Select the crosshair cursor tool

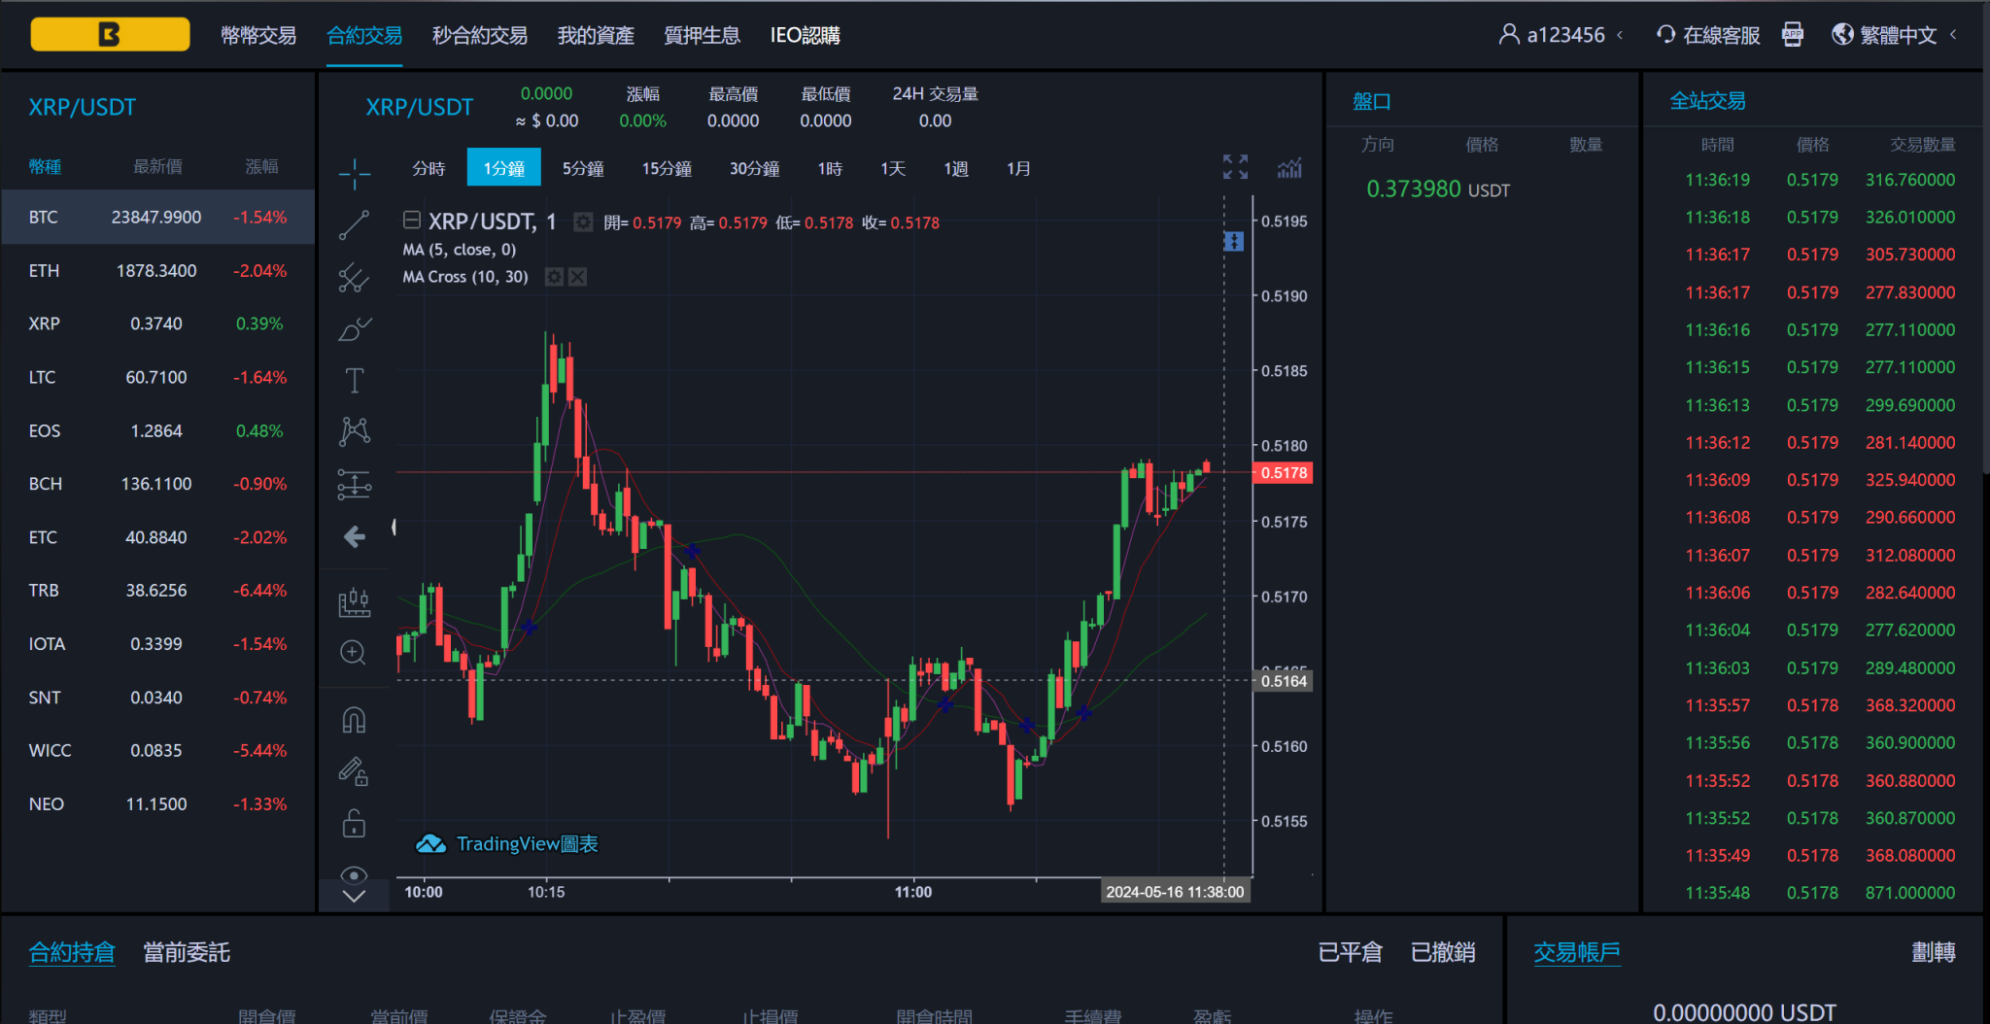(x=354, y=173)
